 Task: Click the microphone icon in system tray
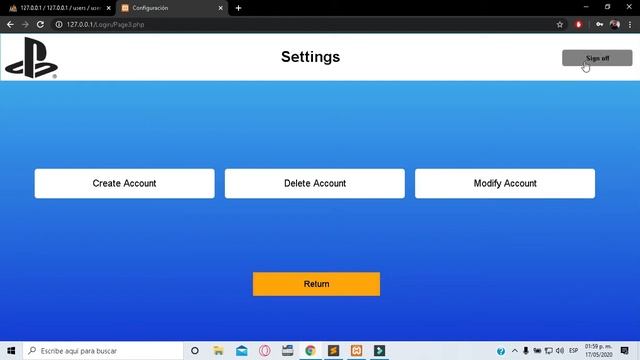point(526,351)
